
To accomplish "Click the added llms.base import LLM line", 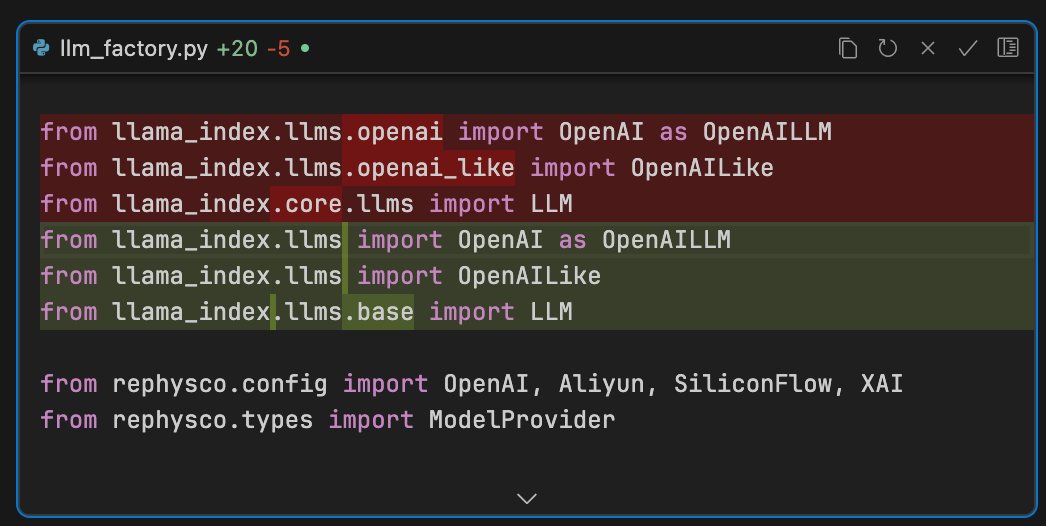I will (537, 312).
